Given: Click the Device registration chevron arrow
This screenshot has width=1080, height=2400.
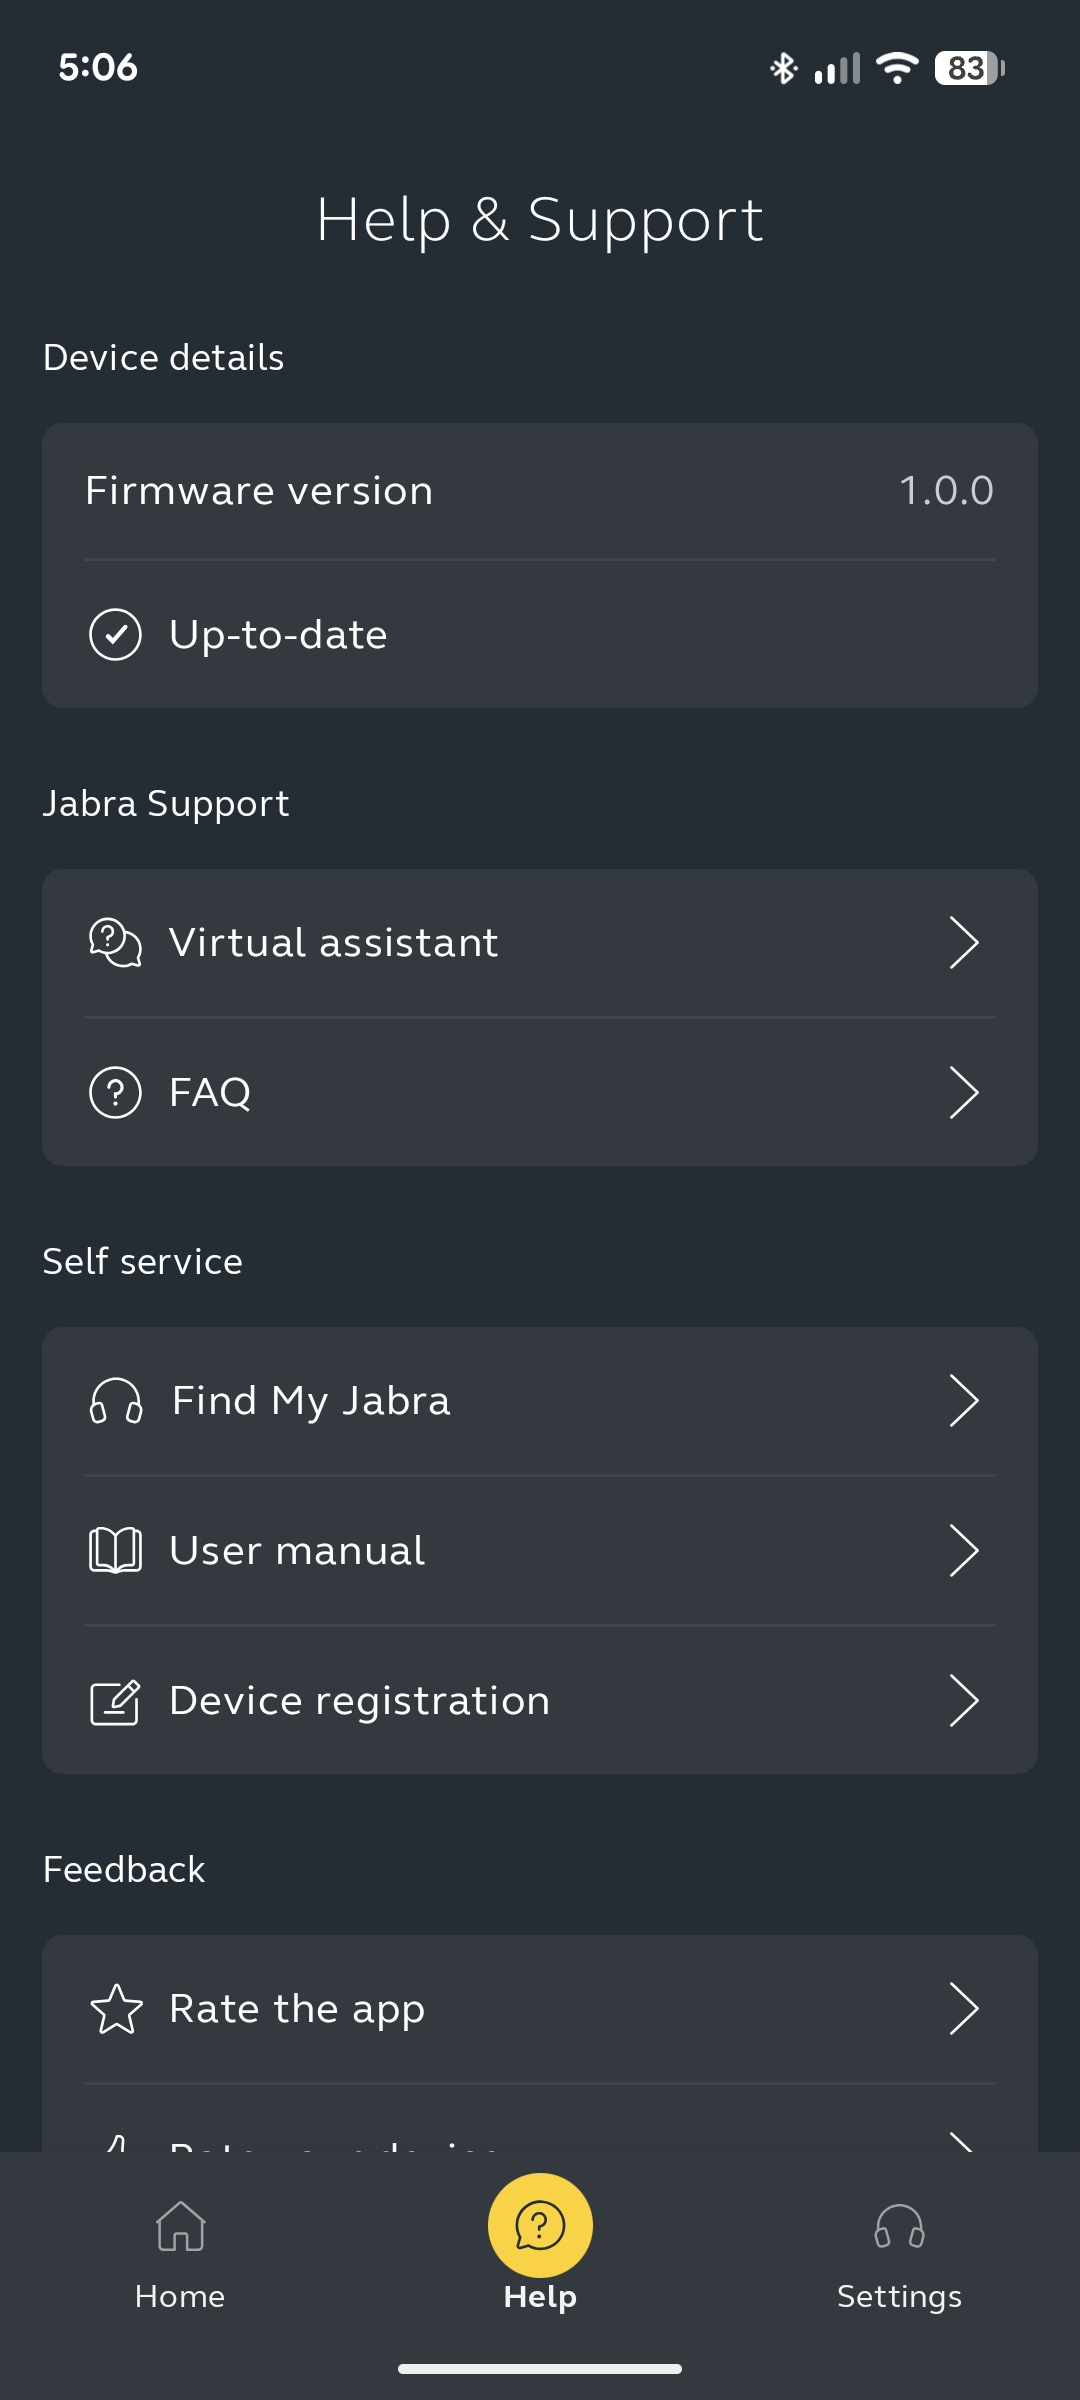Looking at the screenshot, I should tap(963, 1700).
